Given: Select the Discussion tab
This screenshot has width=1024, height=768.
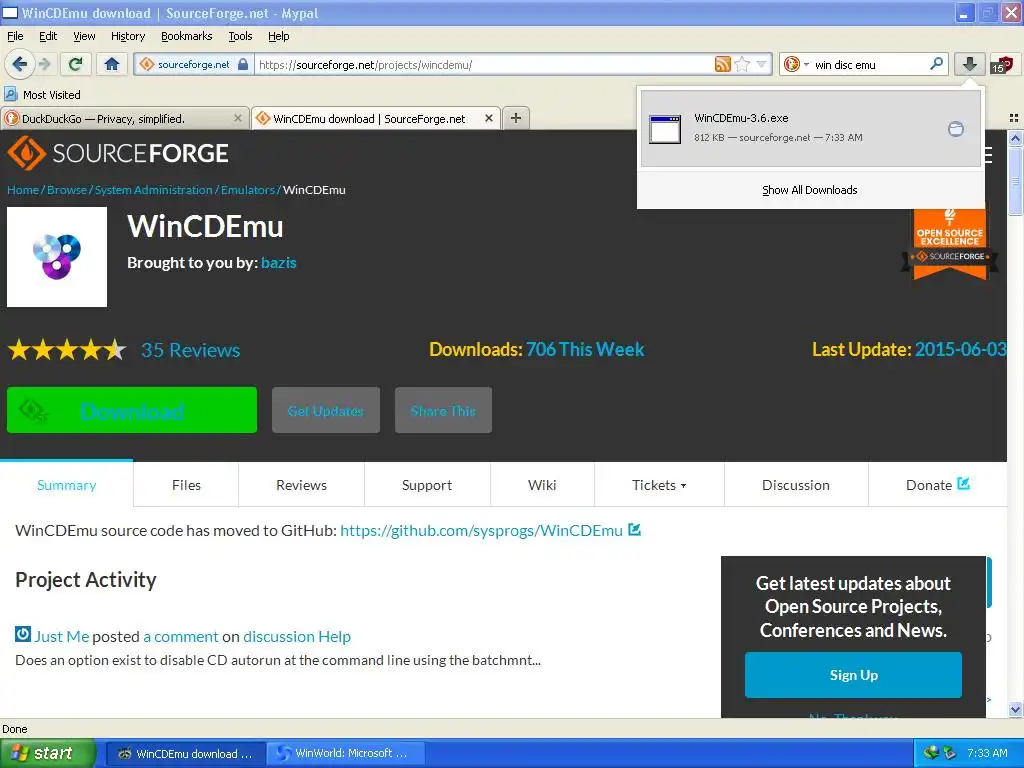Looking at the screenshot, I should click(796, 485).
